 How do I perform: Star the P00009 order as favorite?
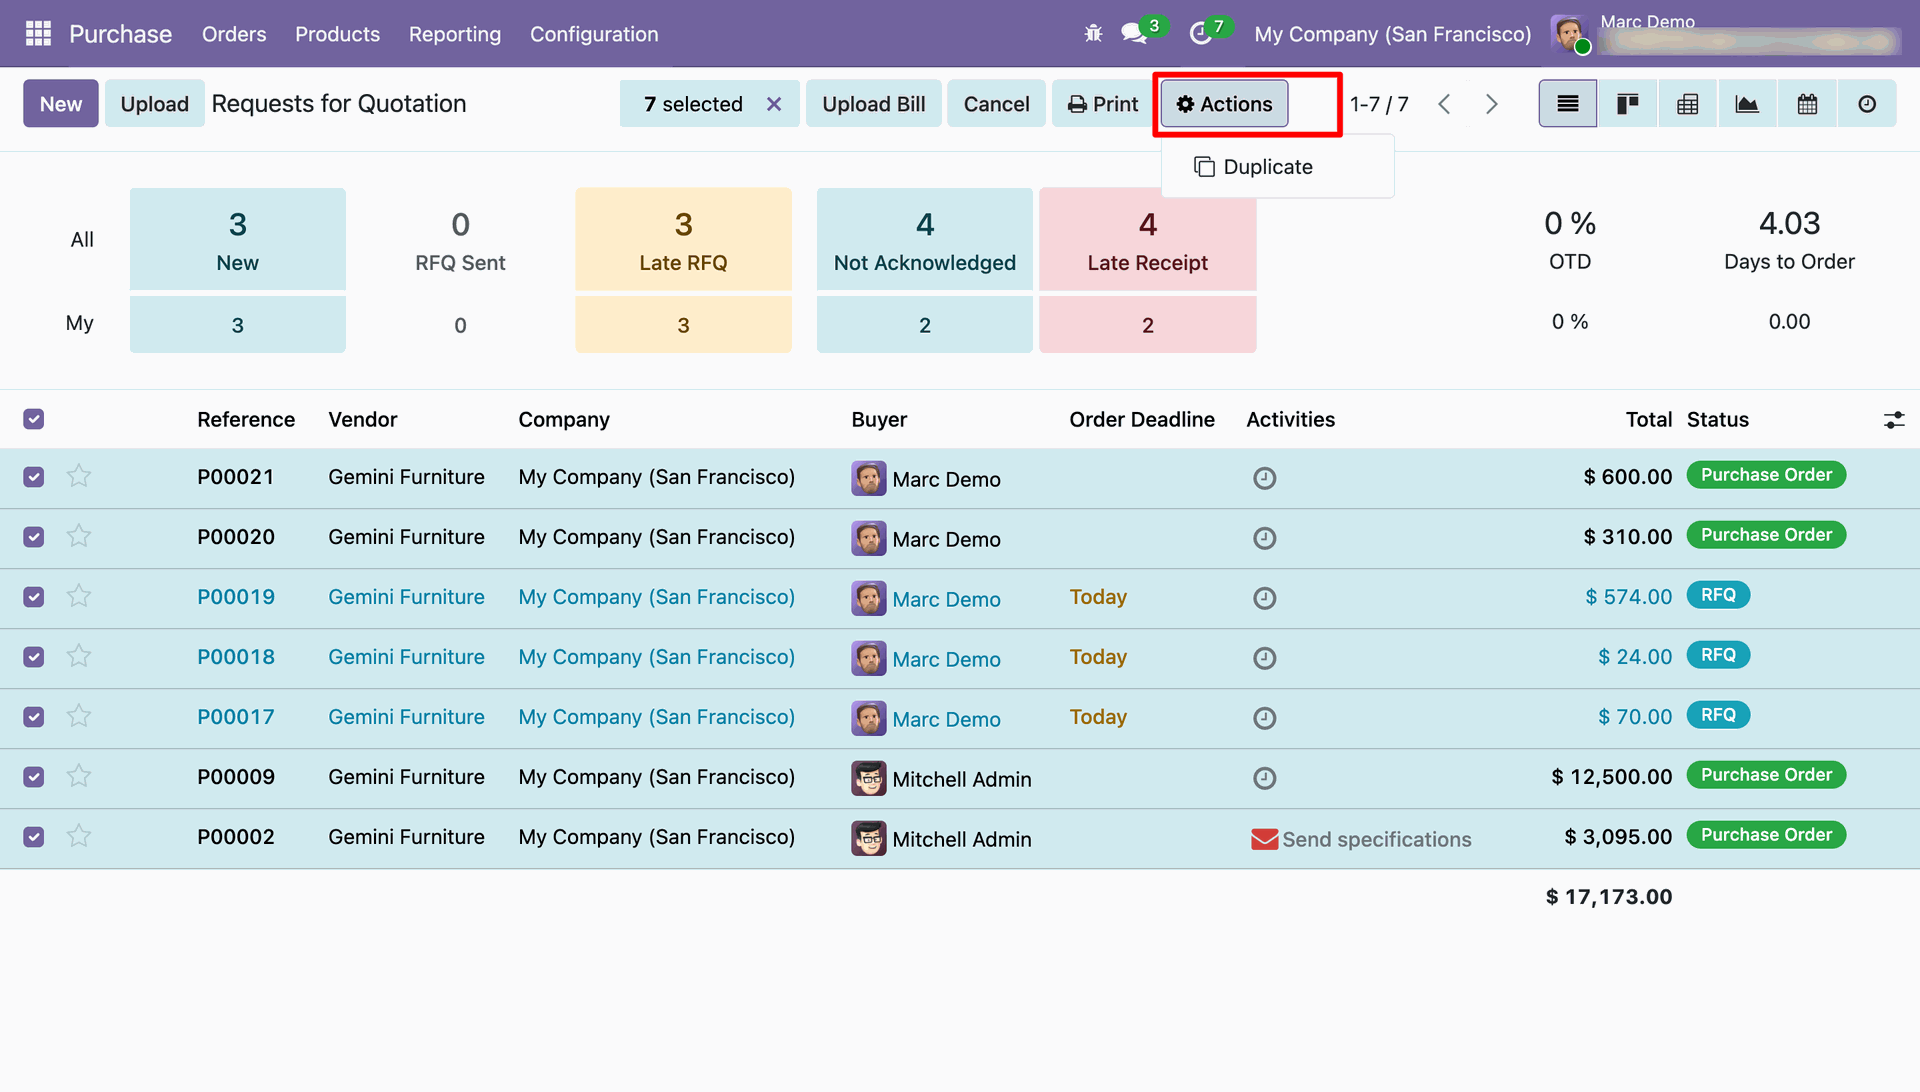tap(79, 776)
